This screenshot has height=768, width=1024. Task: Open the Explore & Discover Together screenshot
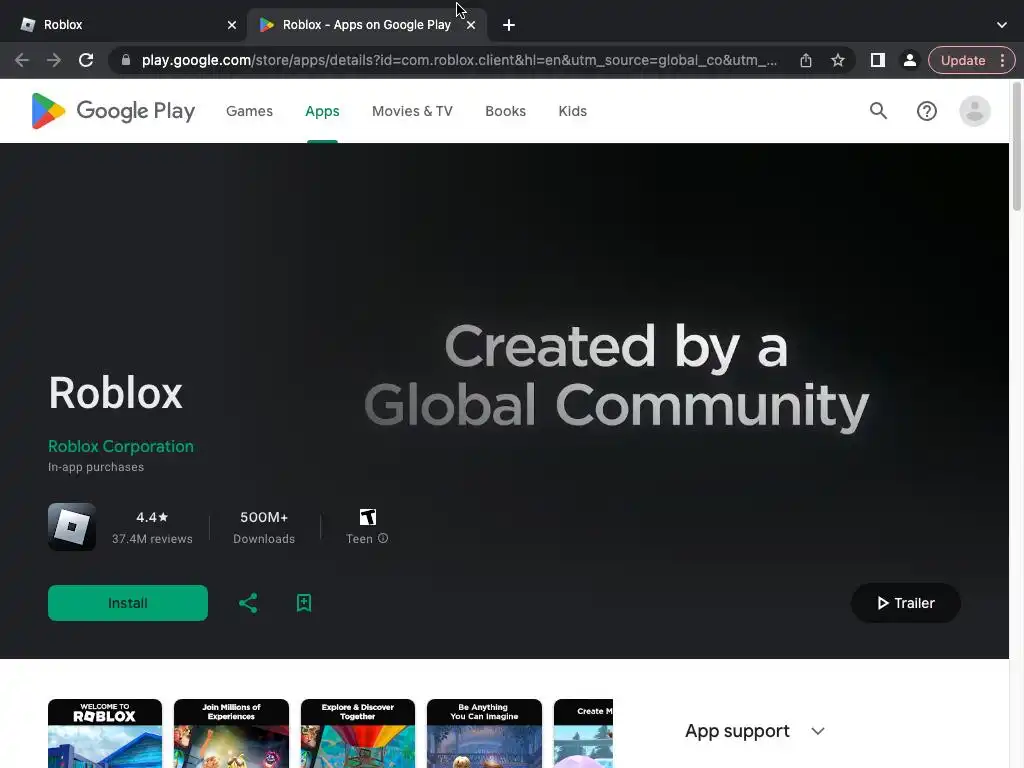click(x=358, y=733)
